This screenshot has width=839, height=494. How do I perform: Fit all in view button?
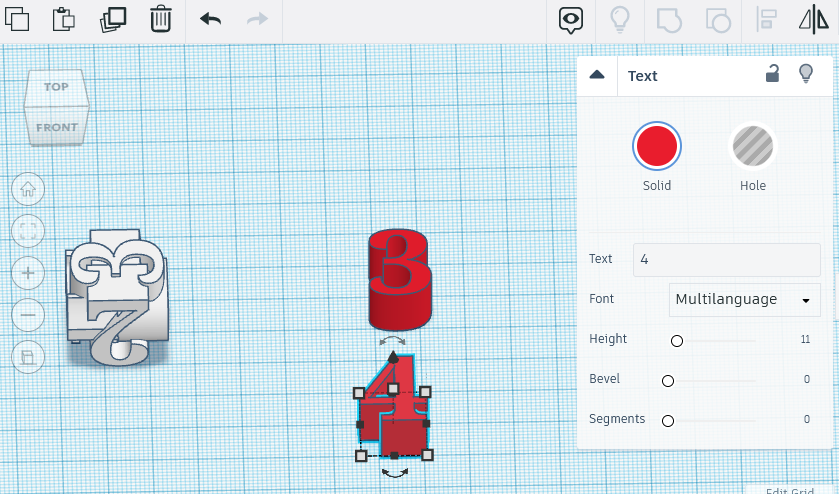tap(28, 231)
